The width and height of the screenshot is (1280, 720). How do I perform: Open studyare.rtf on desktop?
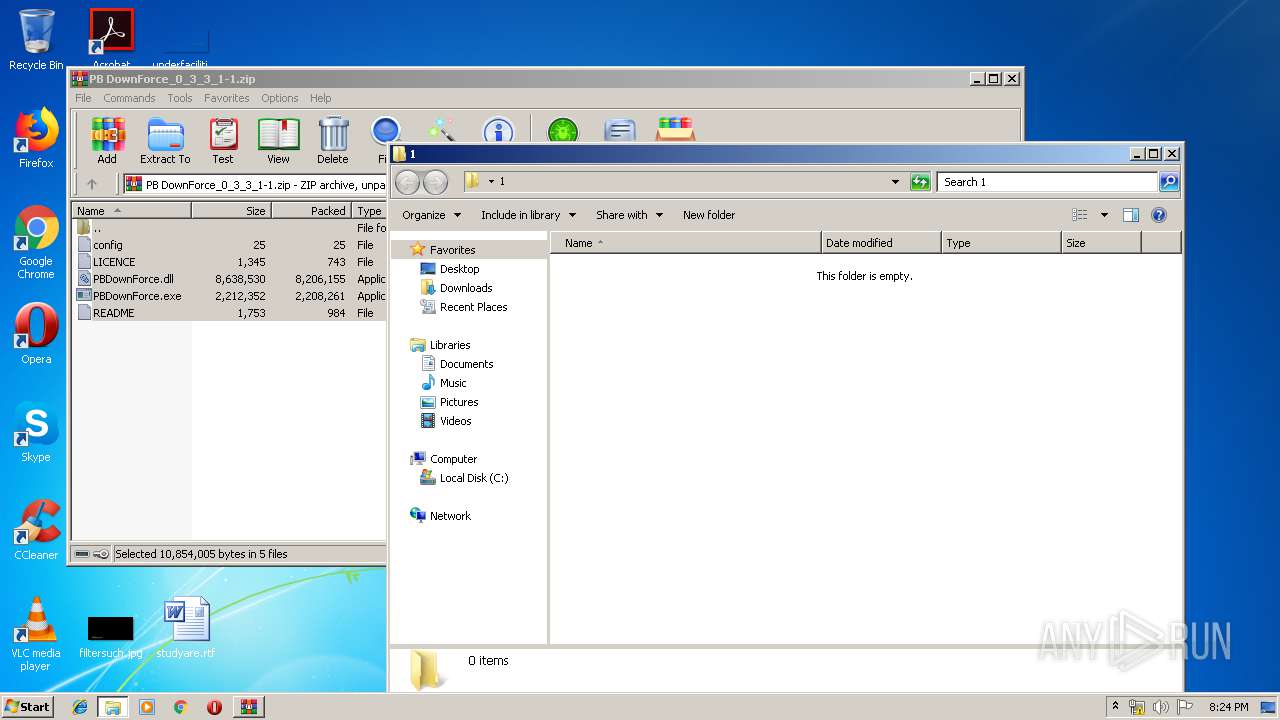coord(186,628)
